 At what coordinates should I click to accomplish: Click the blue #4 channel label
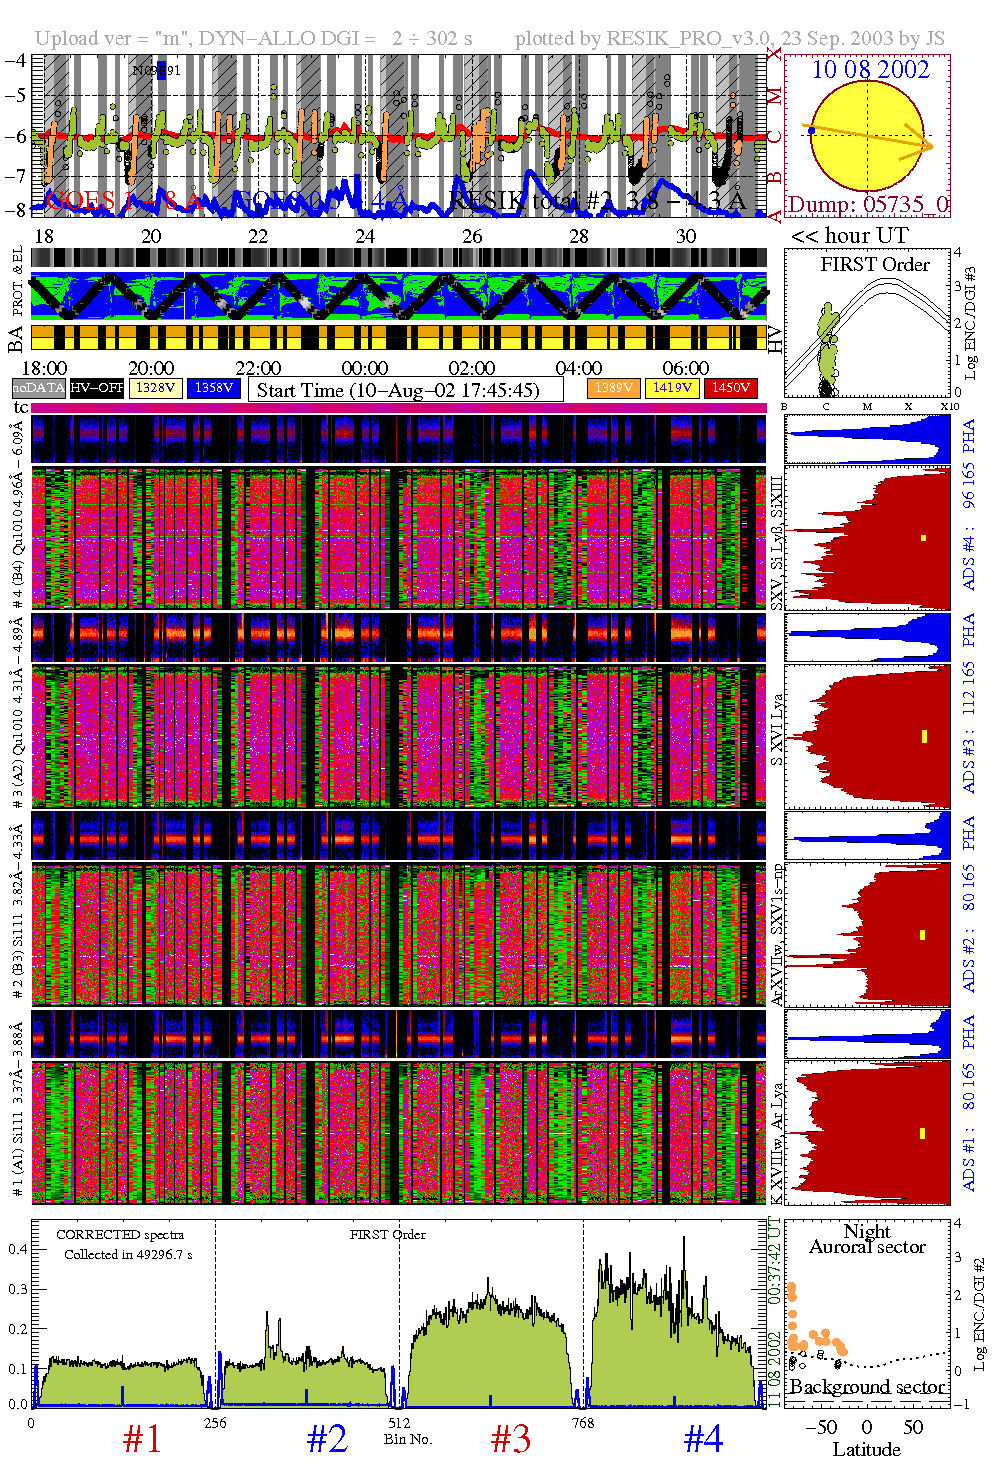(703, 1439)
